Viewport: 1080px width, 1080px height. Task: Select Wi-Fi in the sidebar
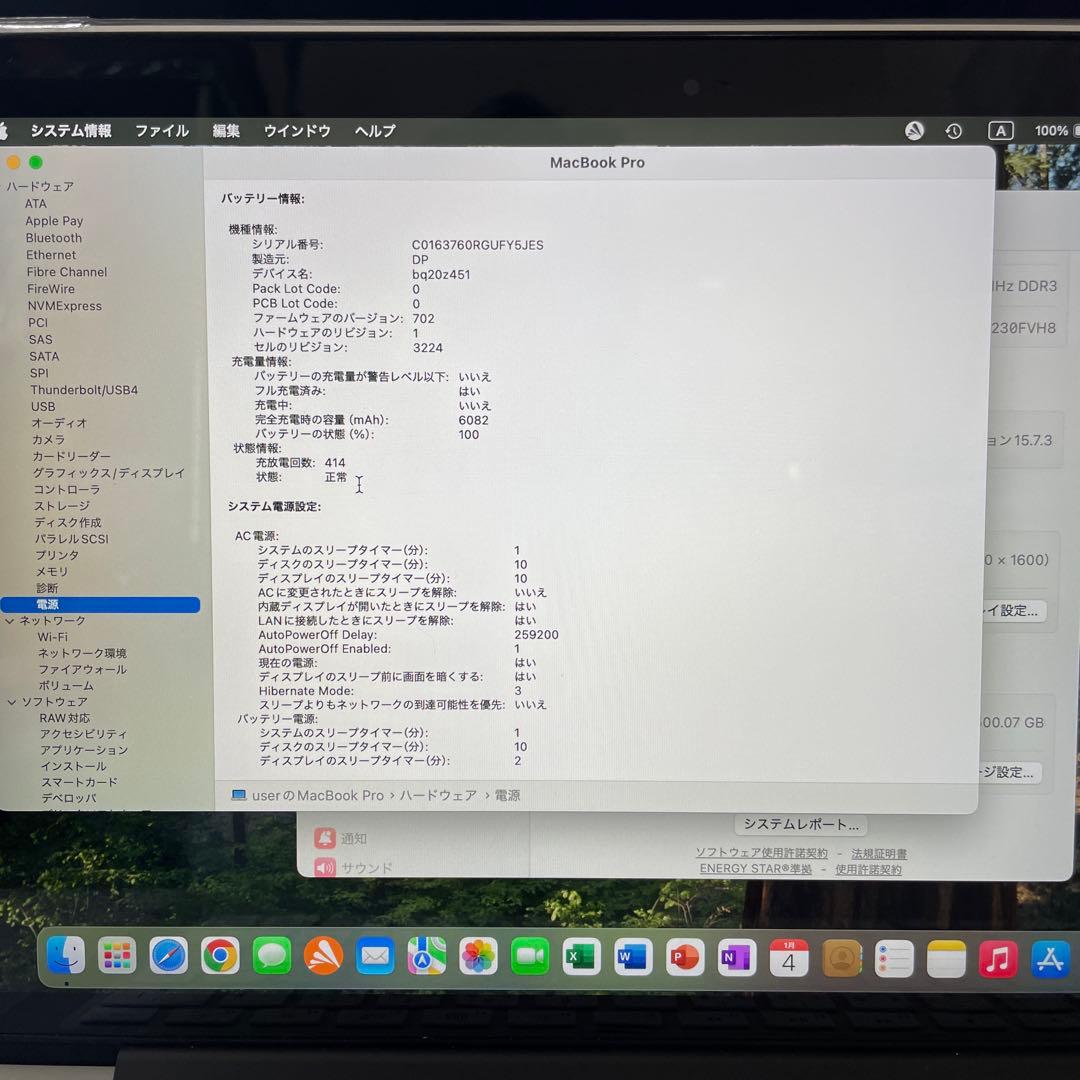(53, 636)
